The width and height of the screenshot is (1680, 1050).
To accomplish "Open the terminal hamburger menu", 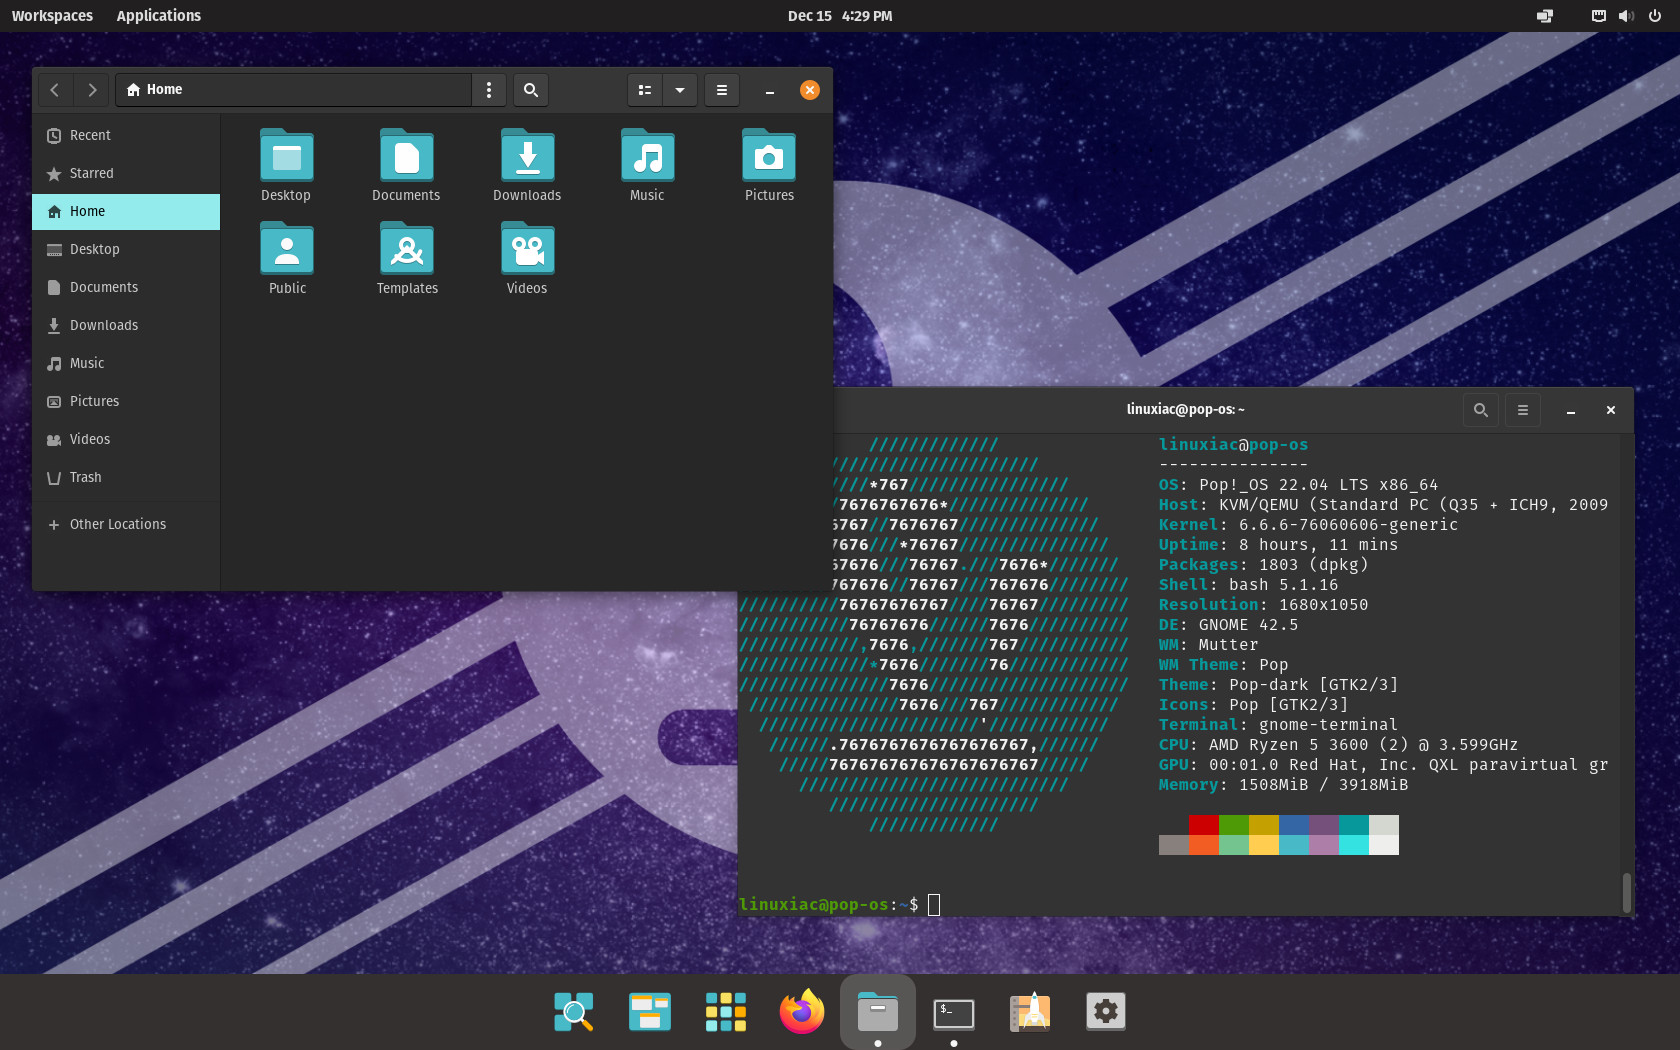I will pyautogui.click(x=1523, y=410).
